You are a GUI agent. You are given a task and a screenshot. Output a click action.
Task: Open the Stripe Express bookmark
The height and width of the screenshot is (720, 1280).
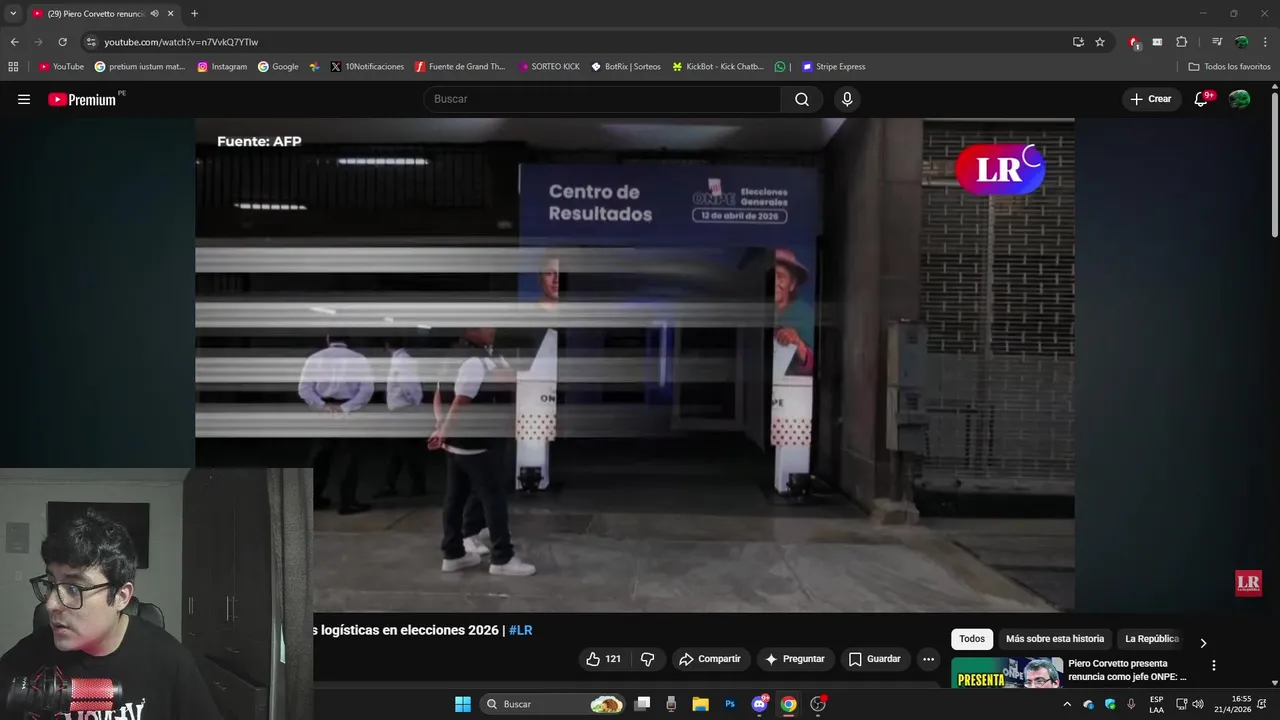(x=833, y=67)
